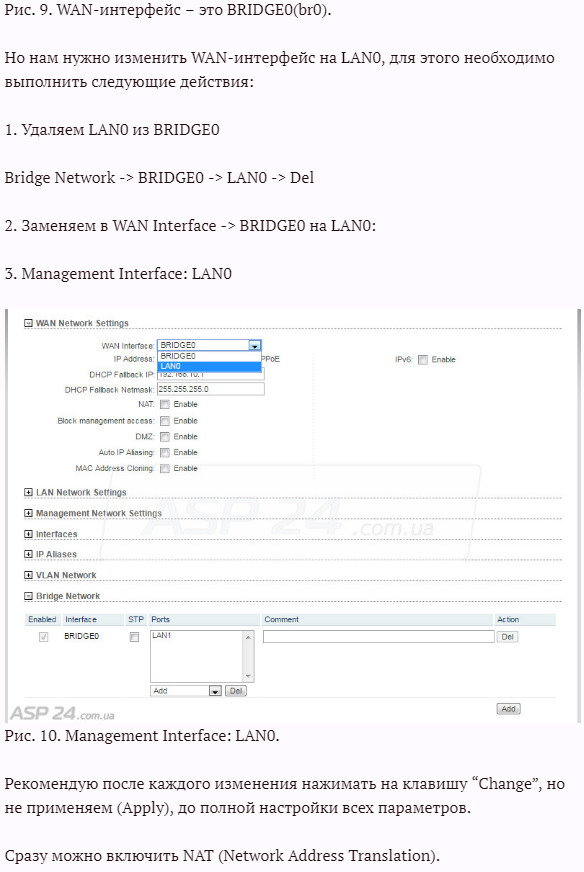Expand the Management Network Settings section
584x872 pixels.
point(28,513)
